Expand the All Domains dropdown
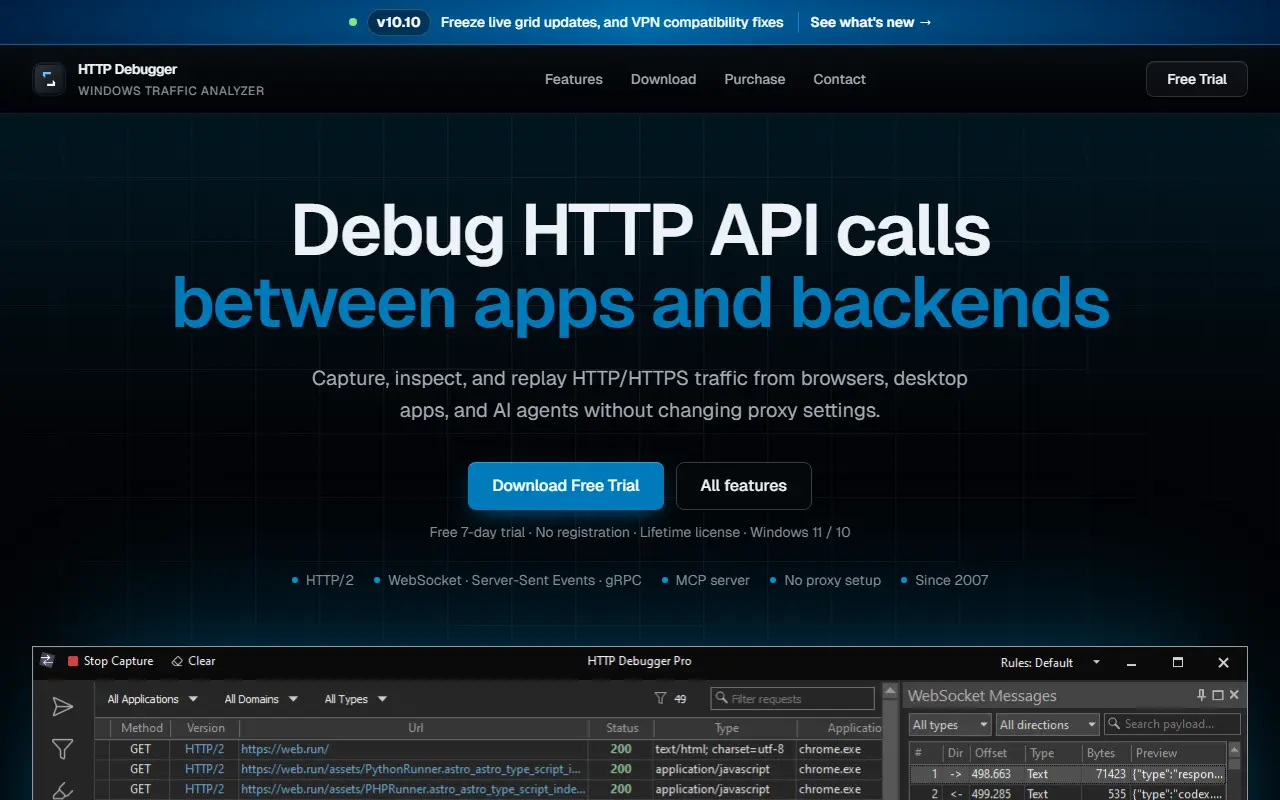The height and width of the screenshot is (800, 1280). point(261,699)
